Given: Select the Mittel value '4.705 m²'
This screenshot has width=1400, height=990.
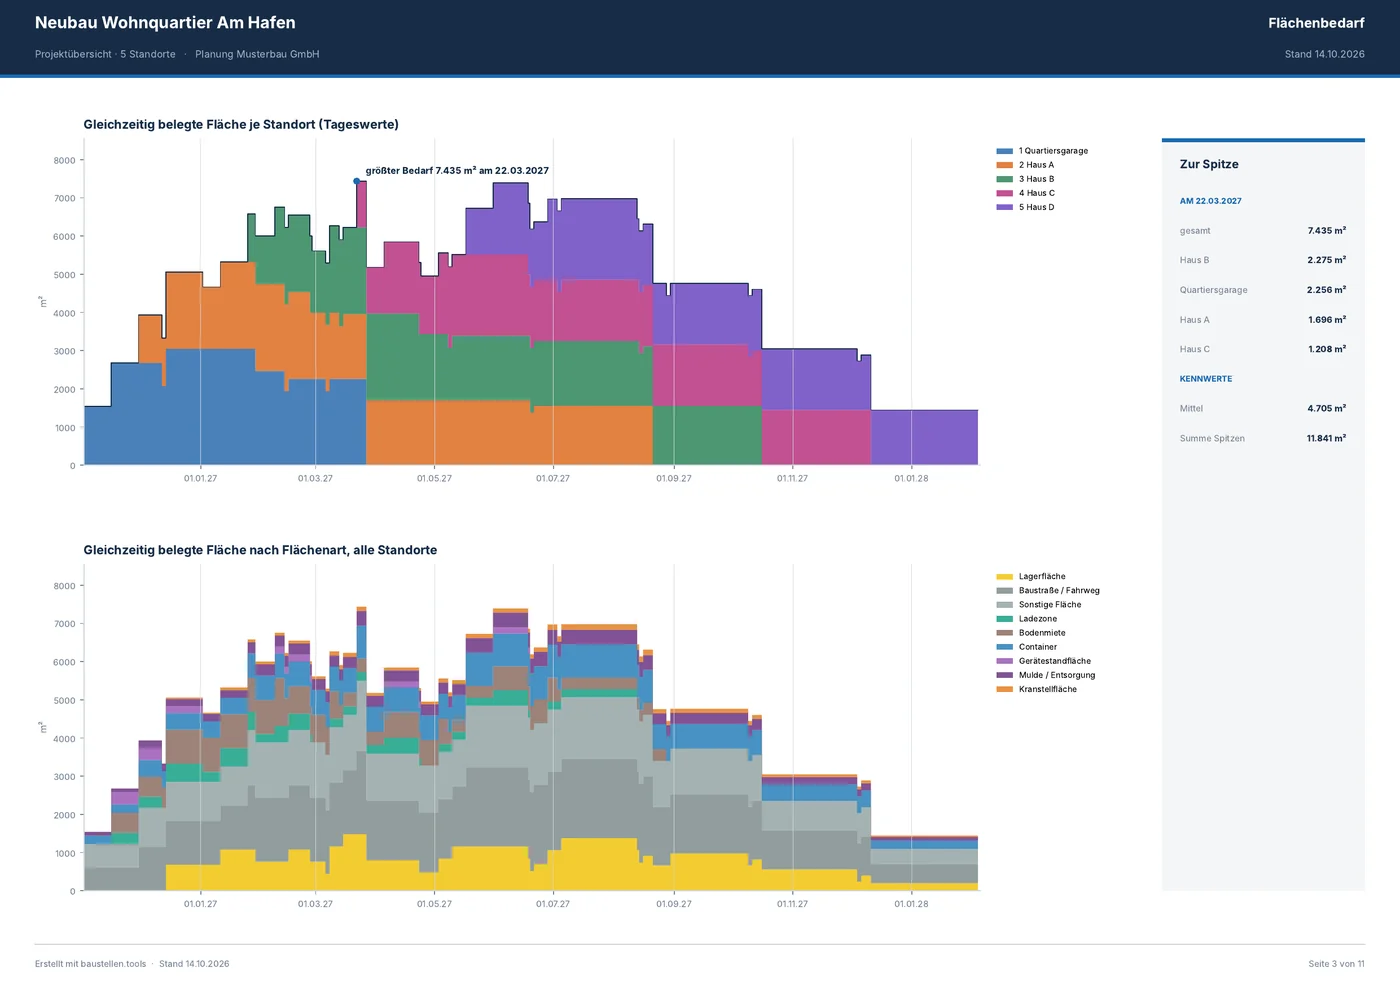Looking at the screenshot, I should (x=1327, y=408).
